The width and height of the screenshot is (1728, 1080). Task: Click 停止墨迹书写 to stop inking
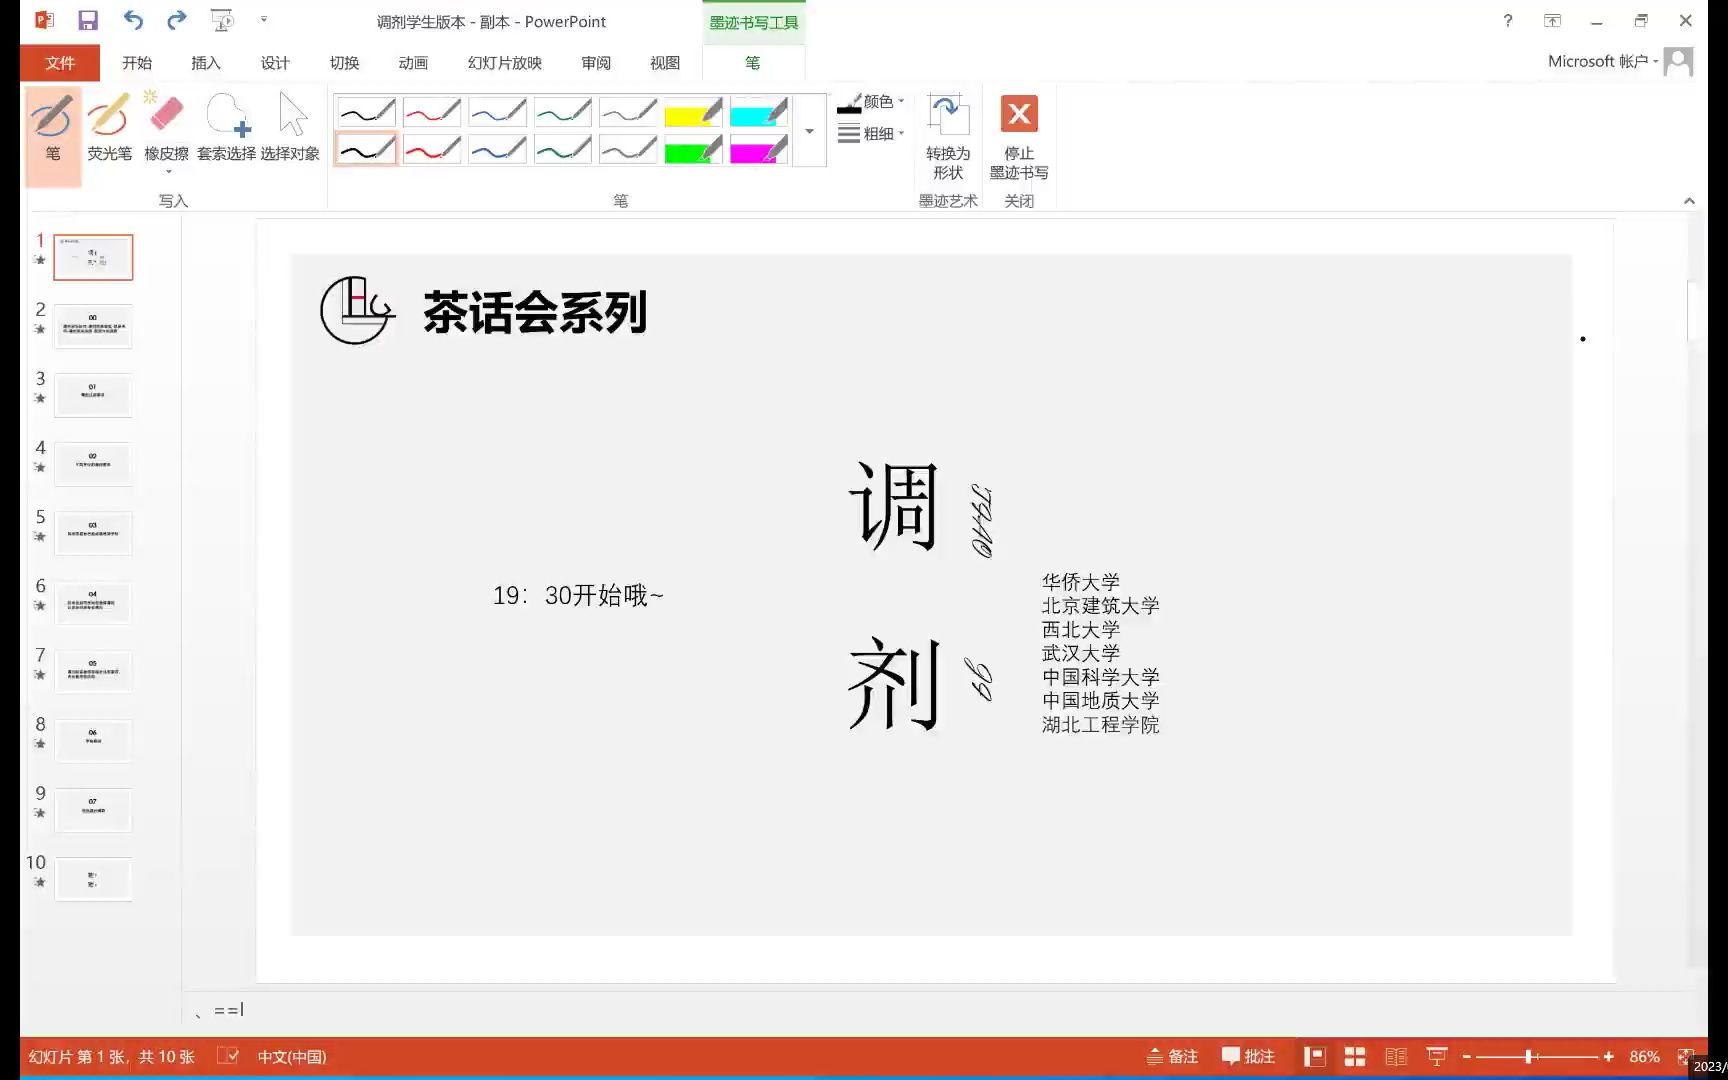tap(1018, 135)
